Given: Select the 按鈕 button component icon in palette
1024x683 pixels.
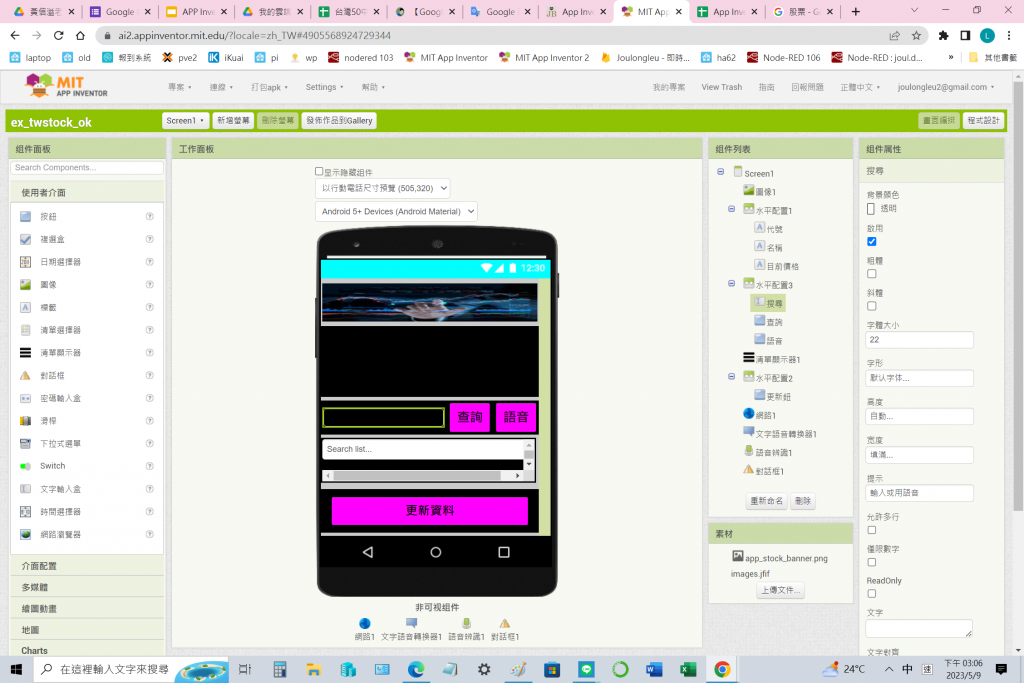Looking at the screenshot, I should tap(25, 216).
